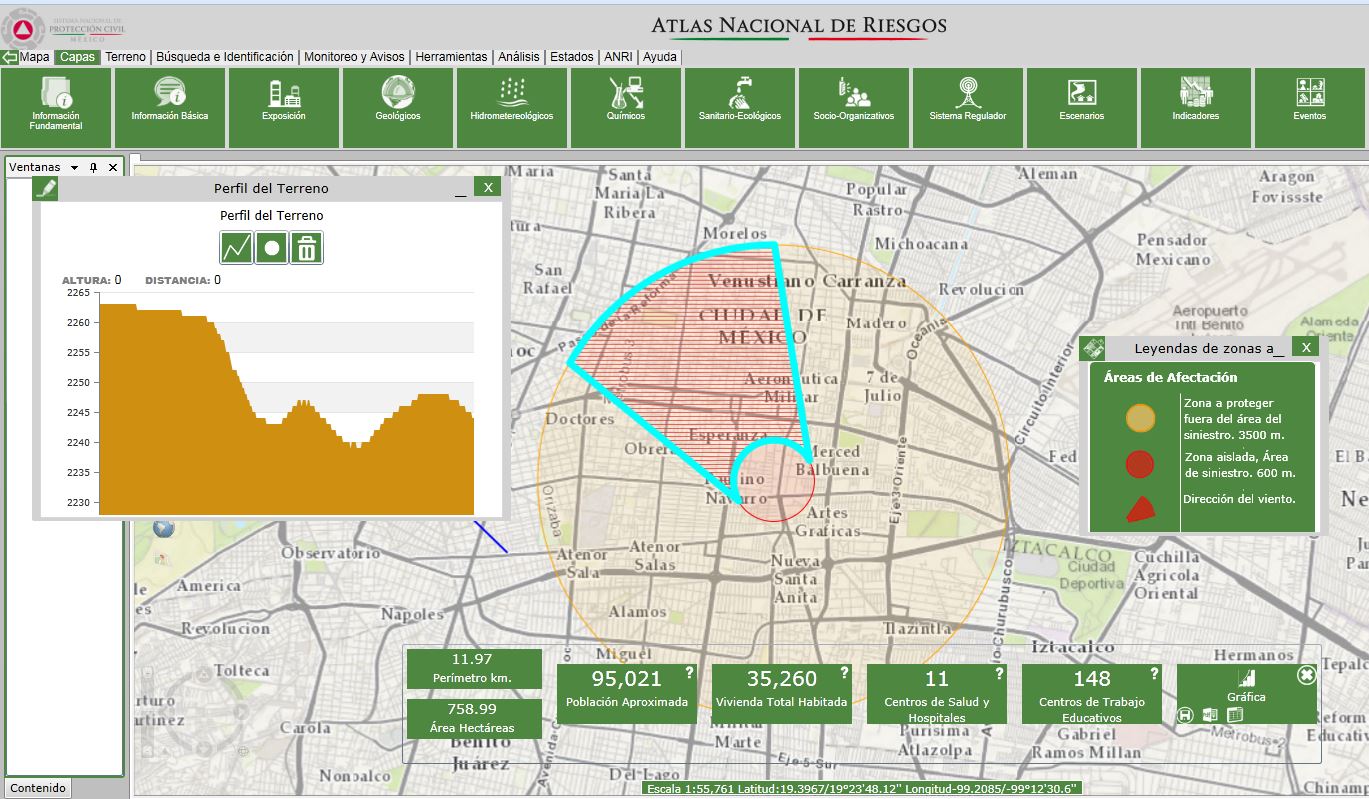
Task: Click the red 600 m zone legend swatch
Action: [x=1140, y=464]
